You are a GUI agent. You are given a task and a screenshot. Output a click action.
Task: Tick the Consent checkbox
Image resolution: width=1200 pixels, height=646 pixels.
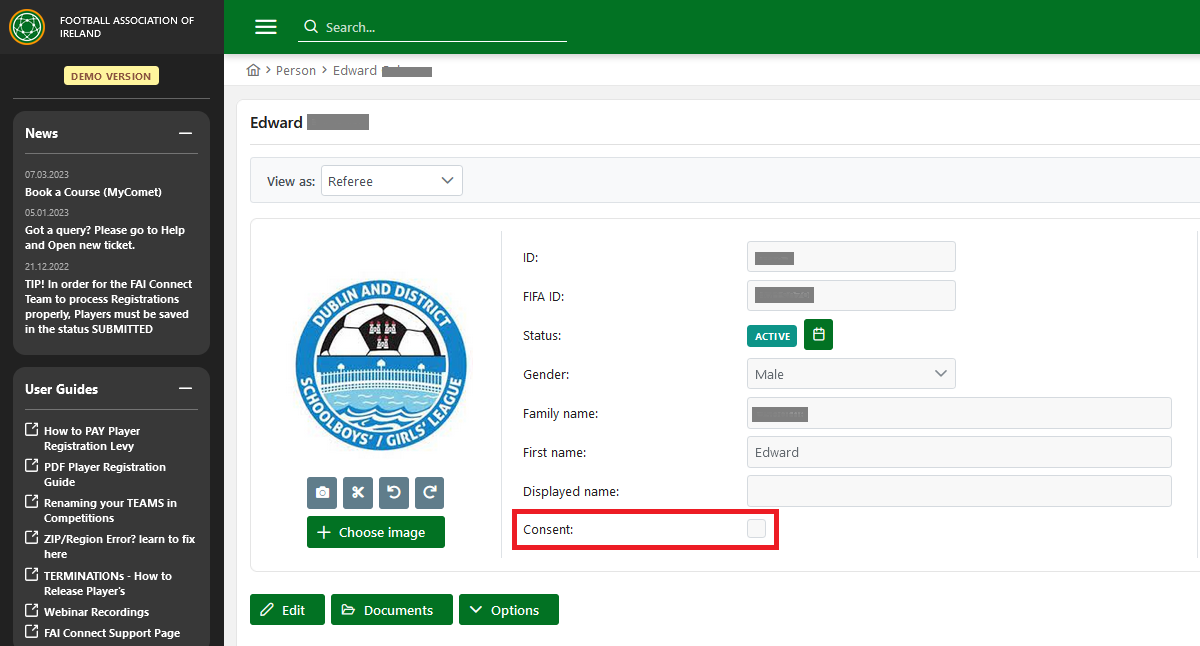[x=756, y=529]
